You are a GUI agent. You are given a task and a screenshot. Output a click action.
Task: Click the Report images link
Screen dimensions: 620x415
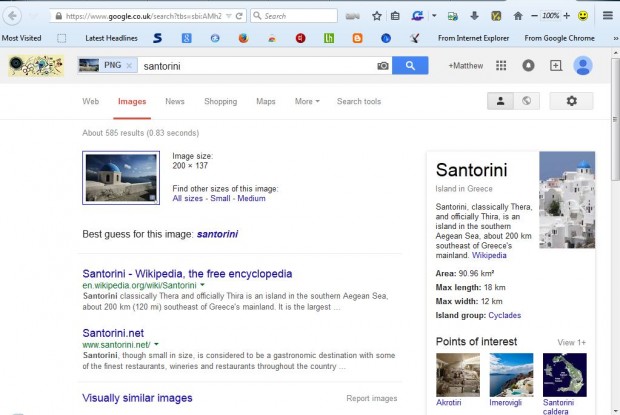(x=372, y=398)
